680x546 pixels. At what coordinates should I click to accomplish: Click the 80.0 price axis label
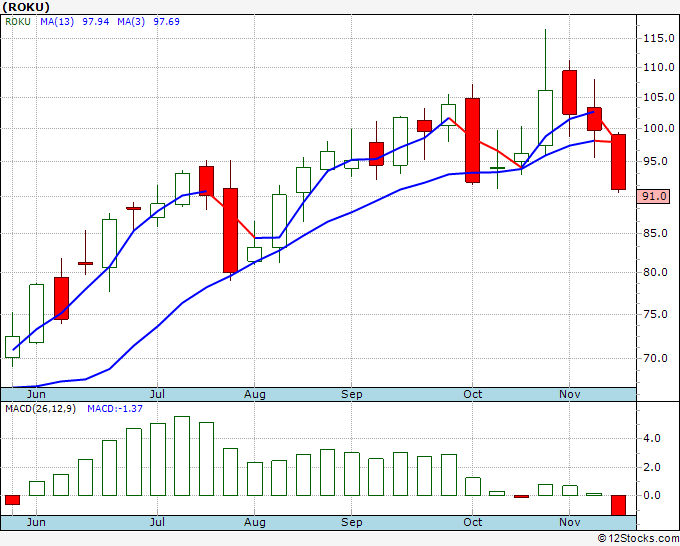pyautogui.click(x=655, y=272)
